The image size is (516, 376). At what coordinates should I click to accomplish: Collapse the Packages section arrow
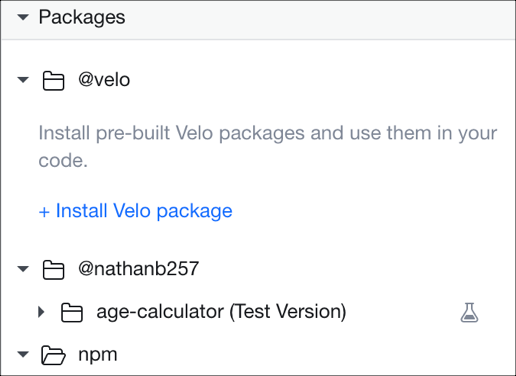click(23, 17)
